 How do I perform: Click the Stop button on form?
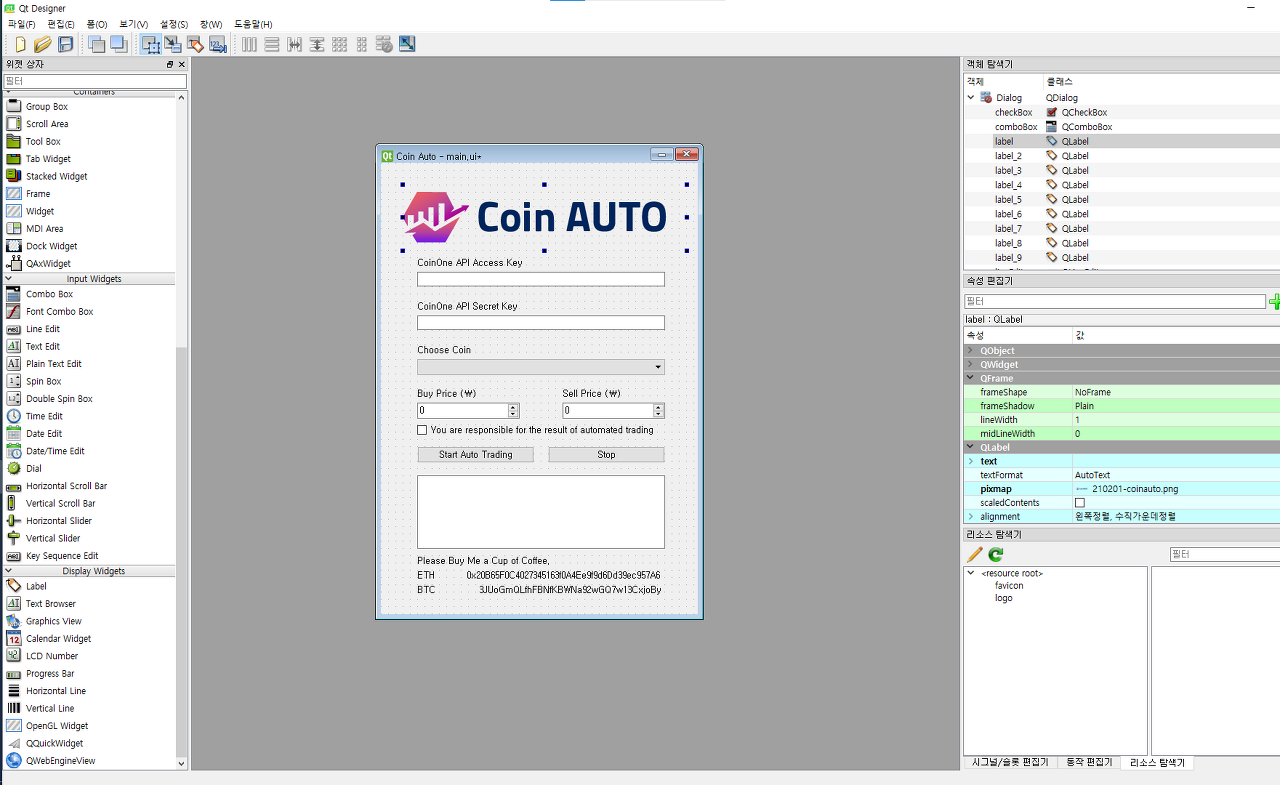(x=606, y=455)
